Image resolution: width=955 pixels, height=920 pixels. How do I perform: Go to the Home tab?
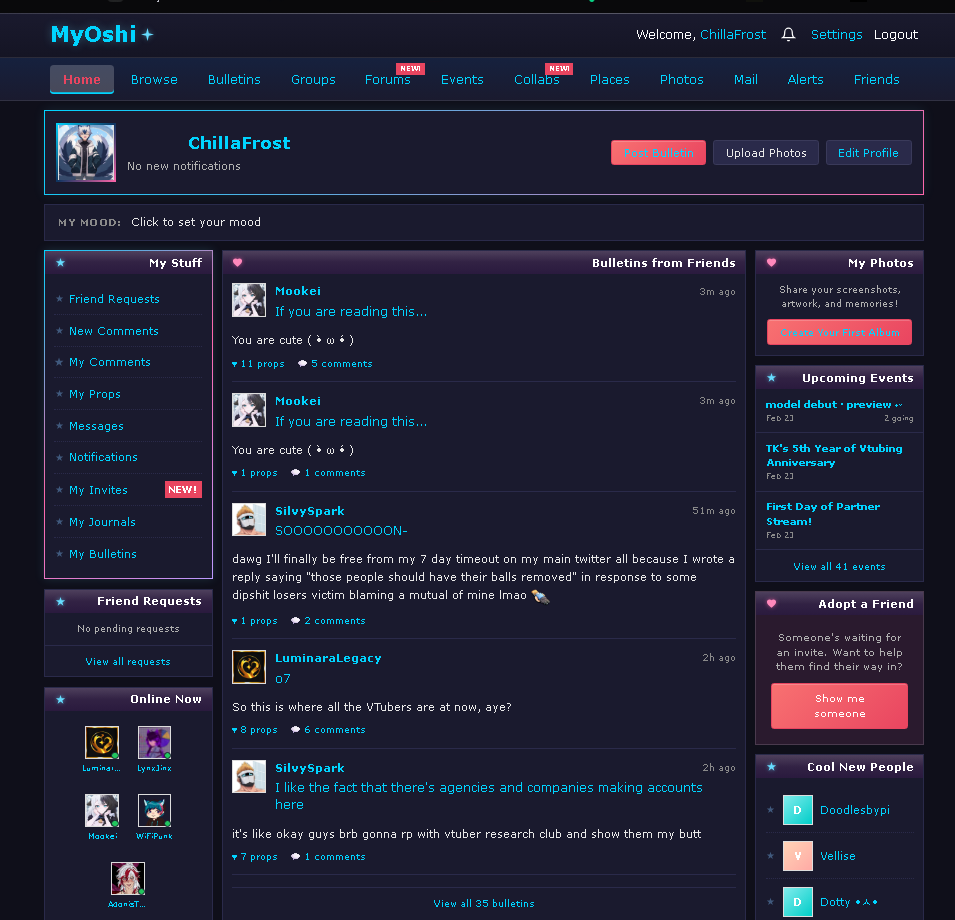(82, 80)
